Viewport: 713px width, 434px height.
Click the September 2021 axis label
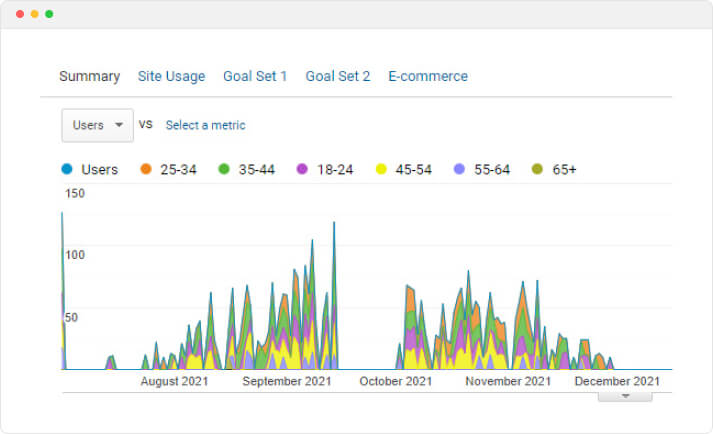tap(287, 381)
